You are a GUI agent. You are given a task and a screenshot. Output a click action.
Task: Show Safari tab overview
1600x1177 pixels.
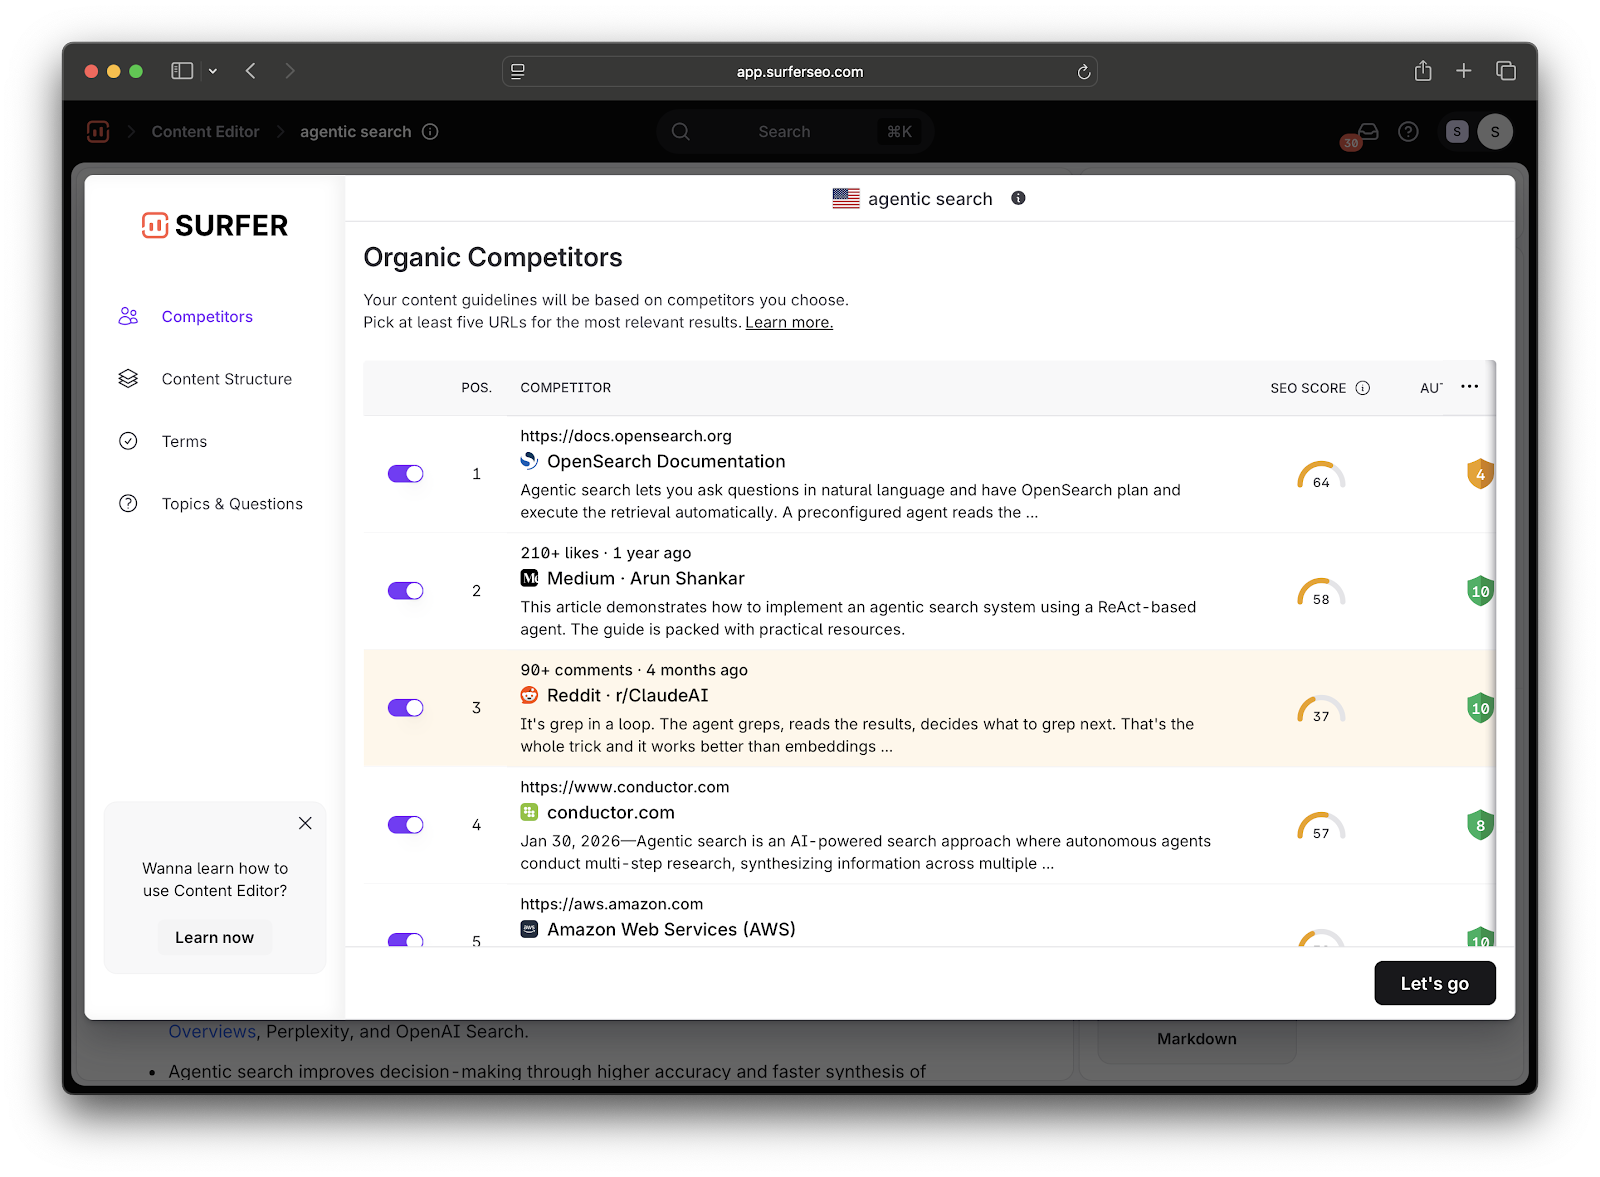(x=1506, y=71)
